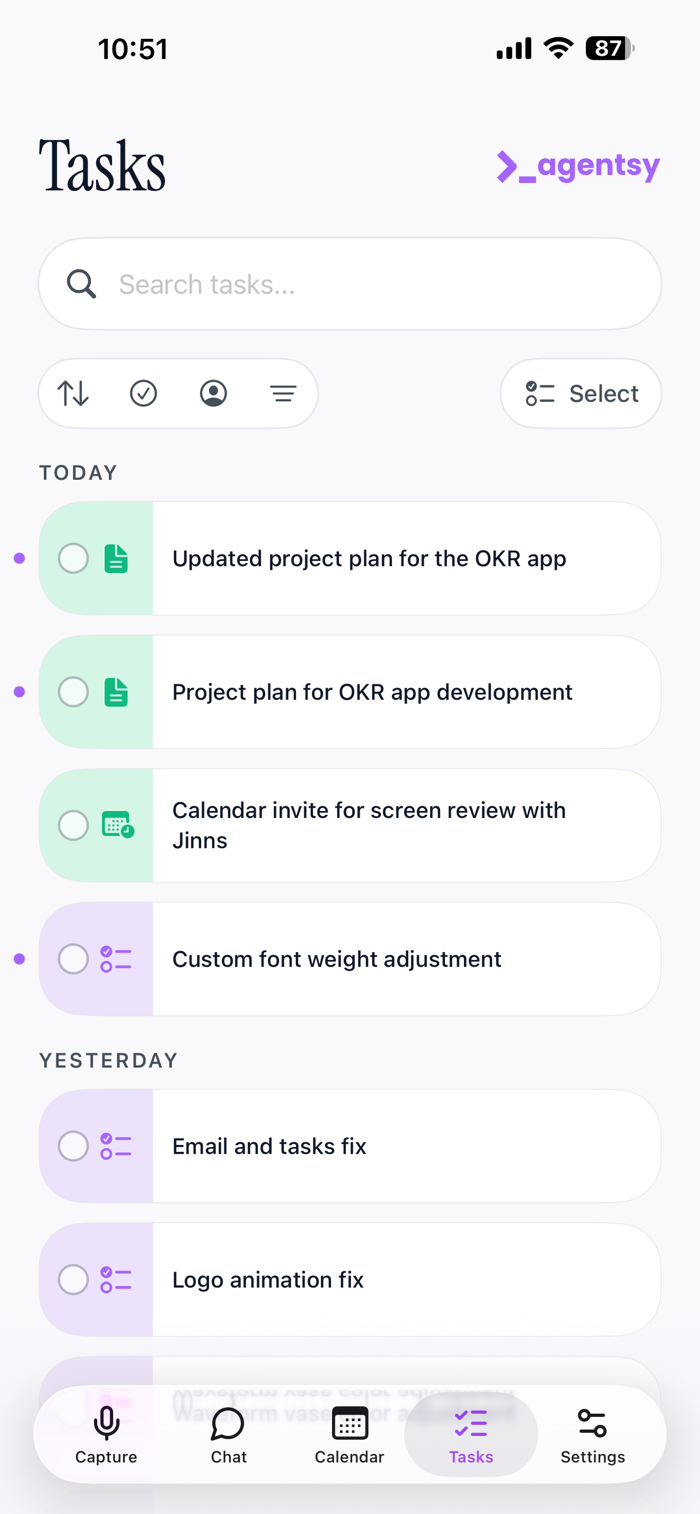Open the Chat tab

point(228,1435)
